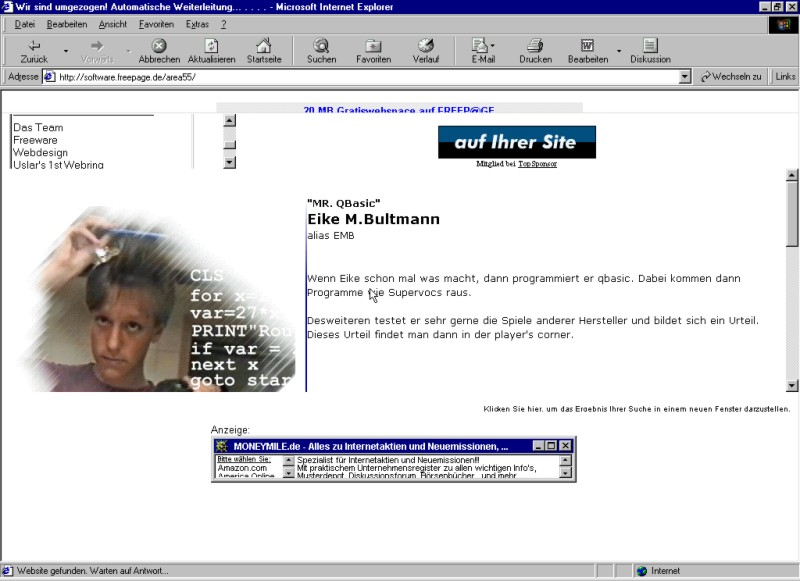Click the Internet zone globe icon

point(642,571)
